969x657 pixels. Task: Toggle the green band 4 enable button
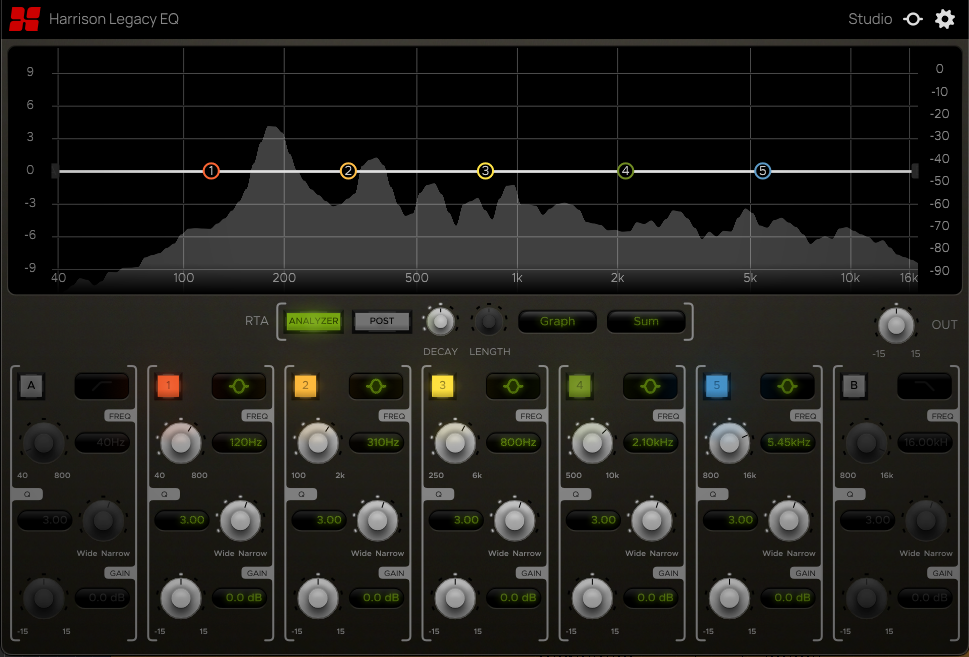580,386
